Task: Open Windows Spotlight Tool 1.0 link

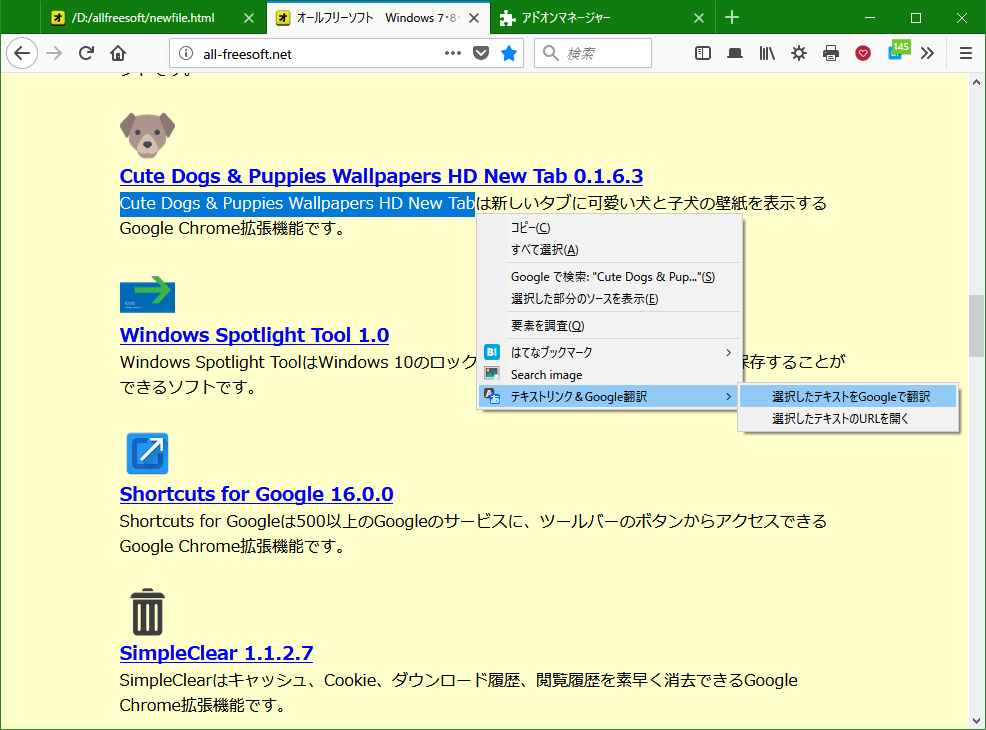Action: click(x=254, y=335)
